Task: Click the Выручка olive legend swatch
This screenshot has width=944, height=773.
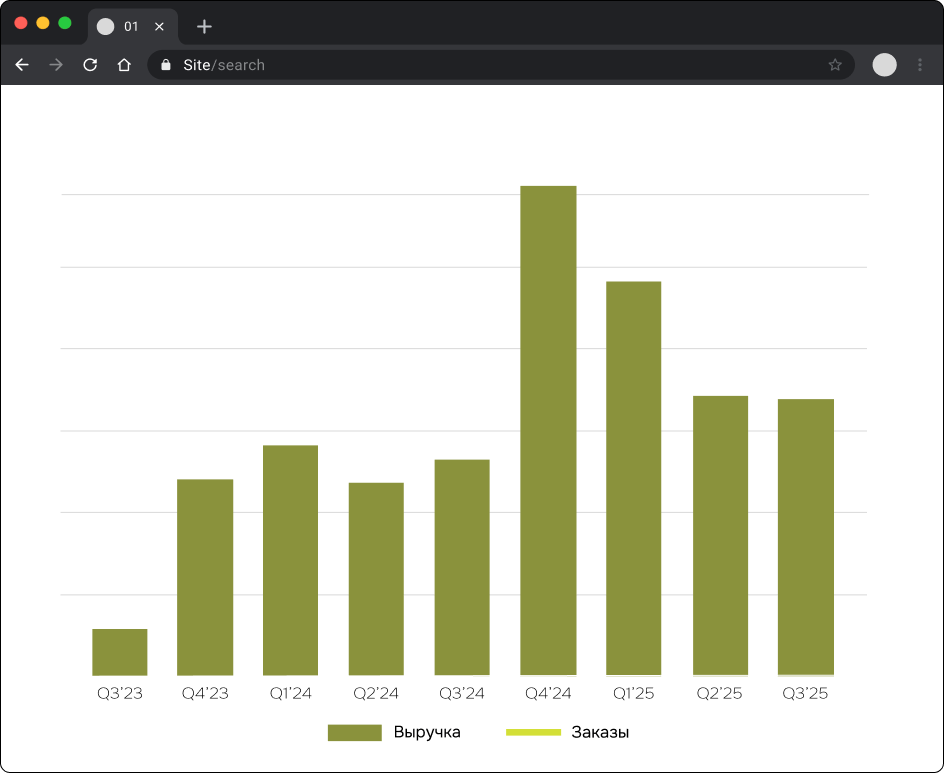Action: click(x=355, y=733)
